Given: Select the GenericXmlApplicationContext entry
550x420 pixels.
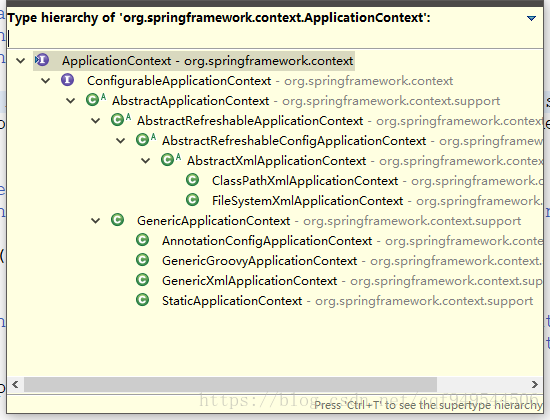Looking at the screenshot, I should [x=352, y=281].
